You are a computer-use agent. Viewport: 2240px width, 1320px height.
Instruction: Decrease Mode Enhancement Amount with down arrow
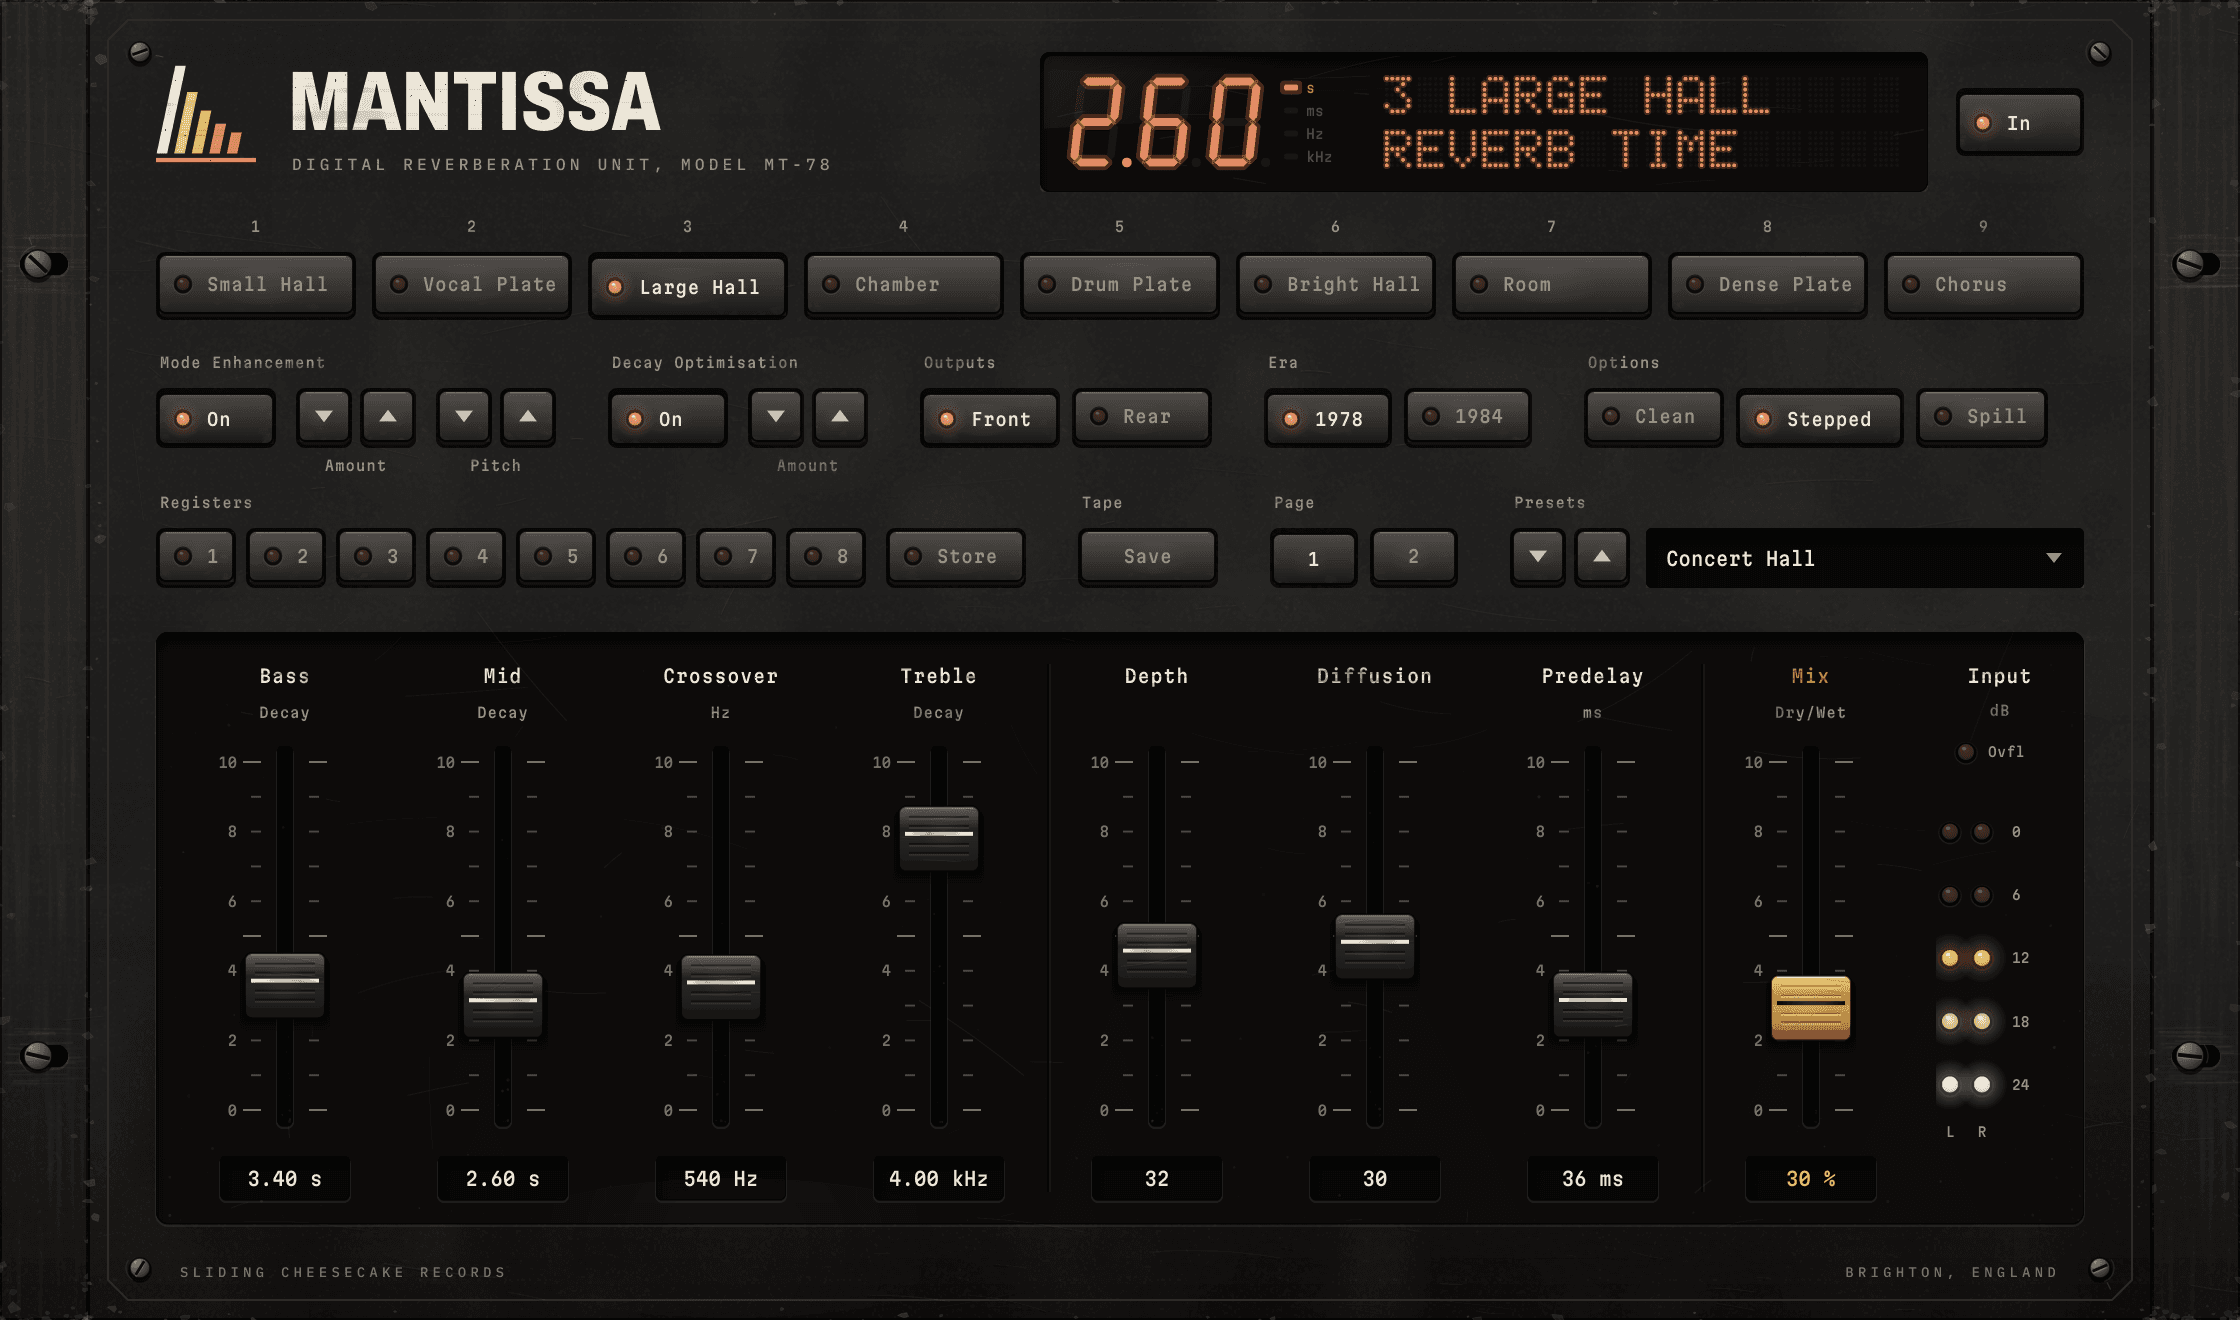coord(324,416)
